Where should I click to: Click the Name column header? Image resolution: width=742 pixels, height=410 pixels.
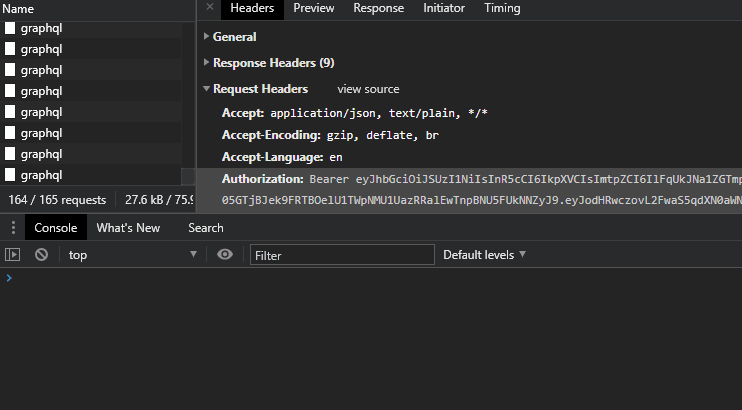click(97, 9)
